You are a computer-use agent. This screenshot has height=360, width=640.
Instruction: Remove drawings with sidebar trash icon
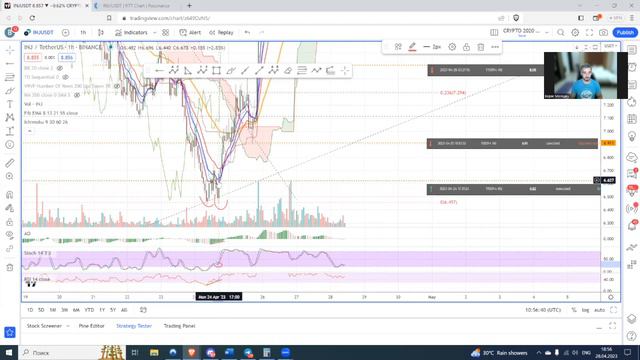(x=10, y=267)
